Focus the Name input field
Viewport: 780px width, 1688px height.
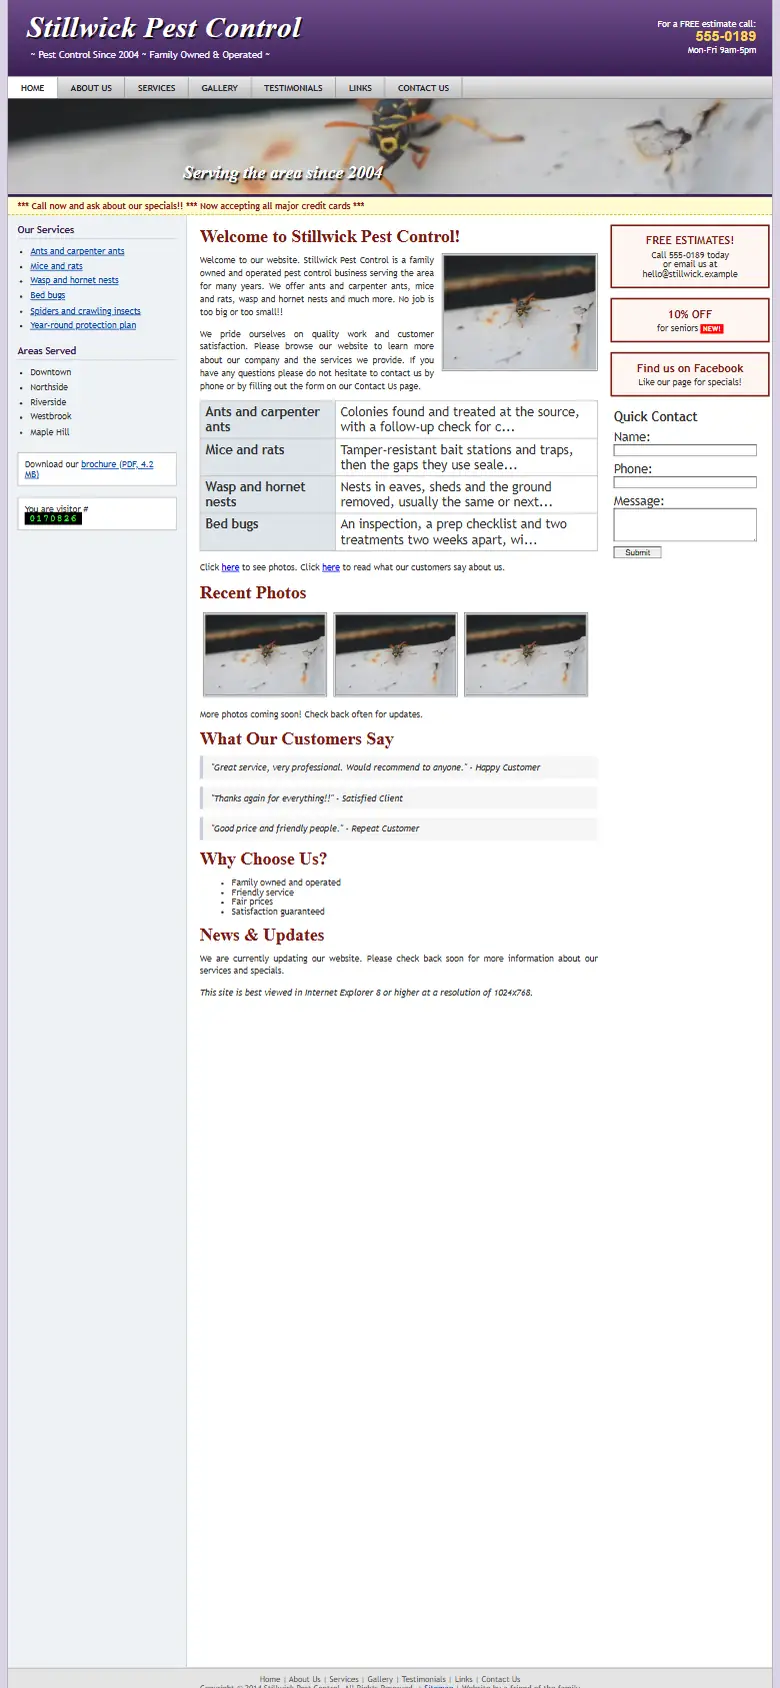point(685,450)
